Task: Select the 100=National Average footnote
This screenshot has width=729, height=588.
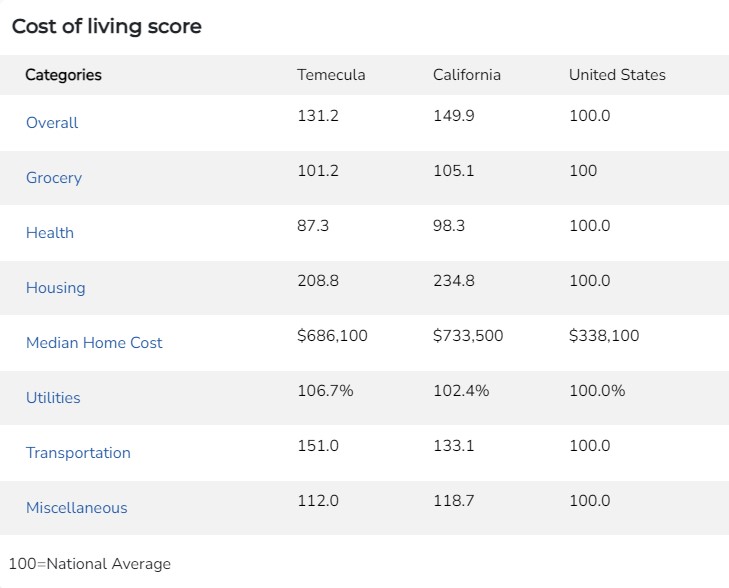Action: click(x=90, y=564)
